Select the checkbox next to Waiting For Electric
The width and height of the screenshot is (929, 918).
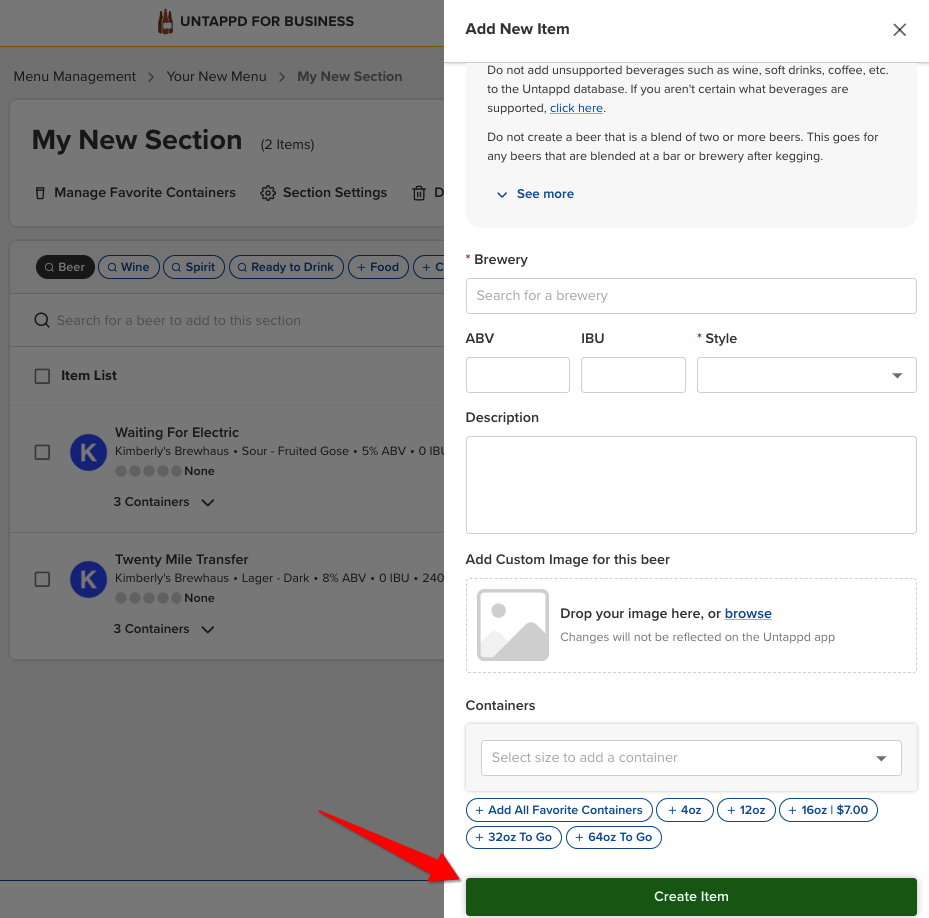pos(42,452)
